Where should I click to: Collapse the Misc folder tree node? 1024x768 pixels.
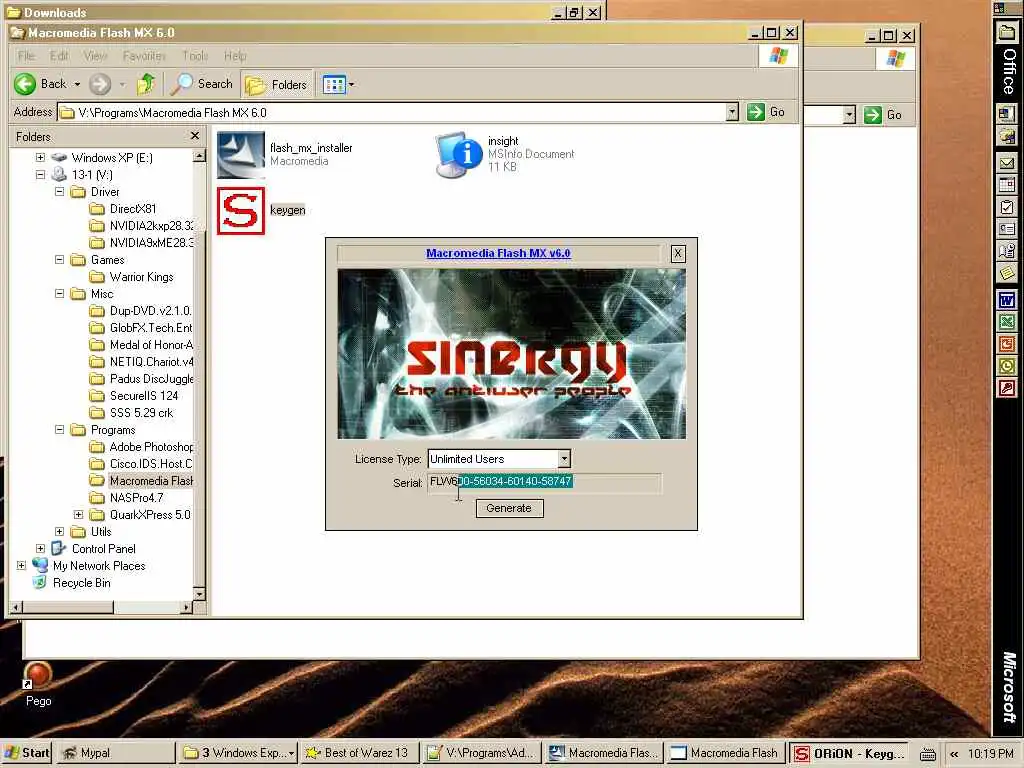59,294
